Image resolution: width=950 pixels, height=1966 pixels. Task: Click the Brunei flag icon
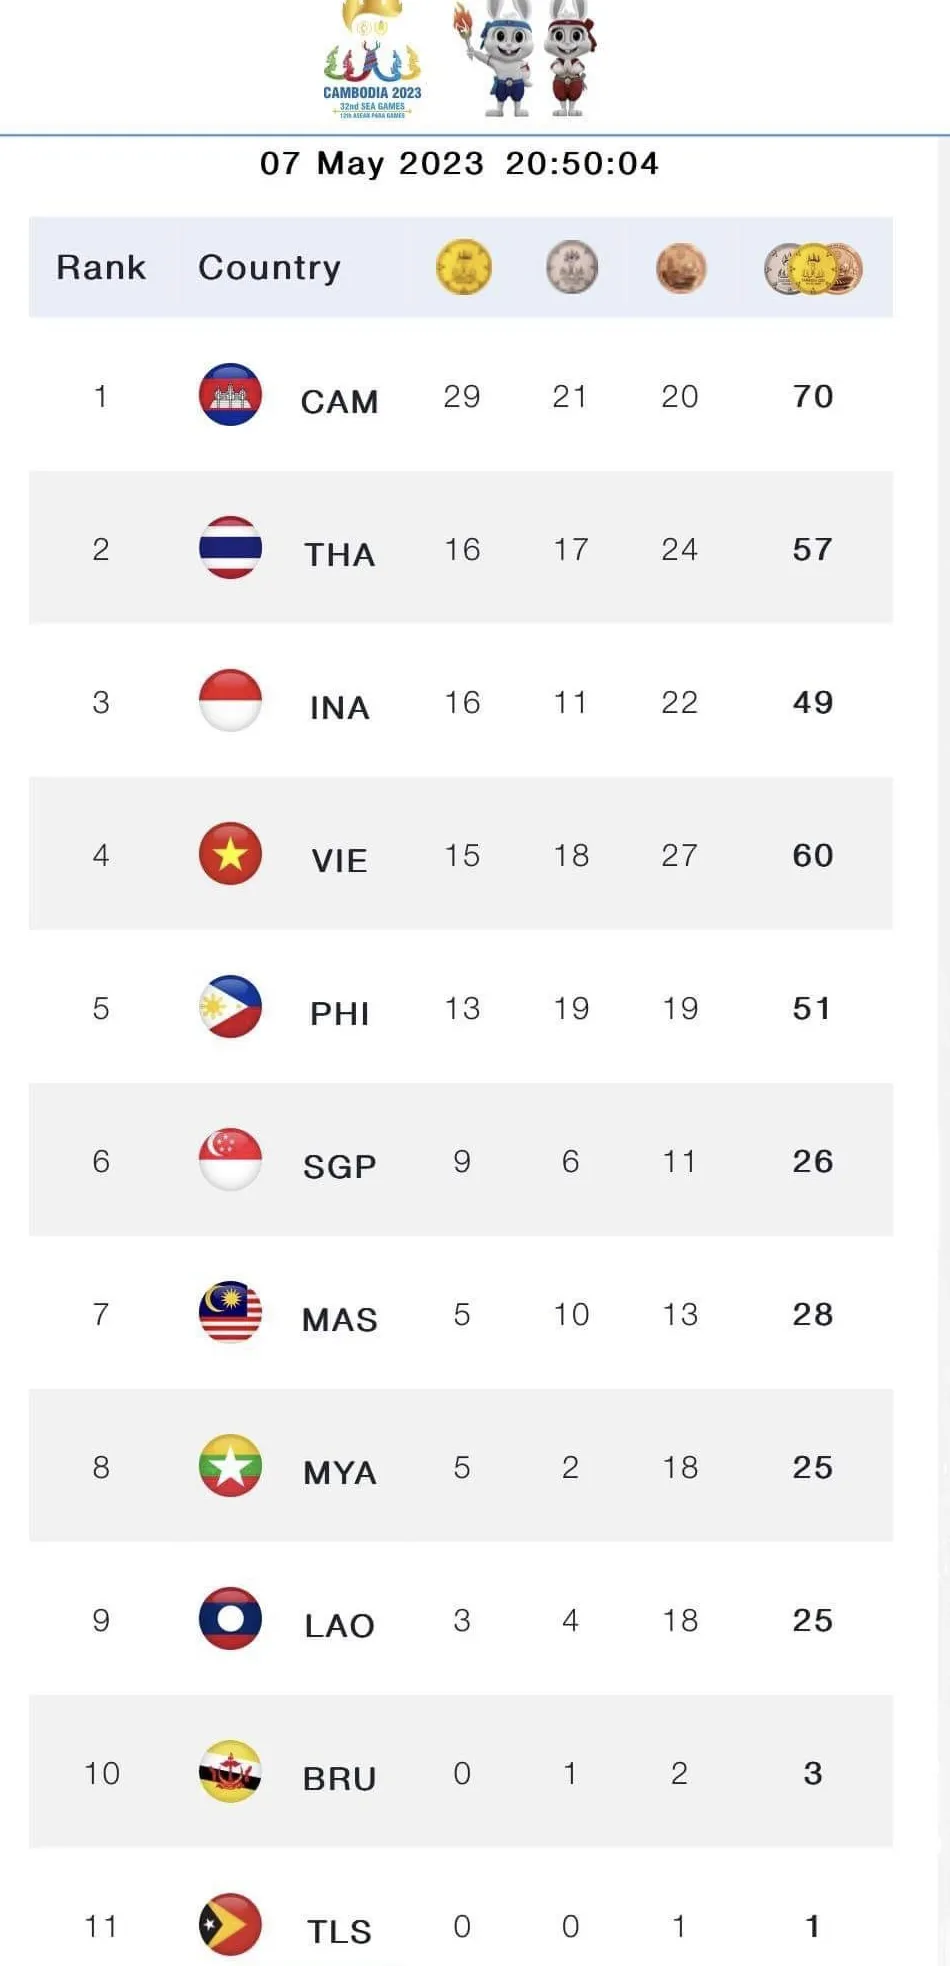pos(230,1772)
